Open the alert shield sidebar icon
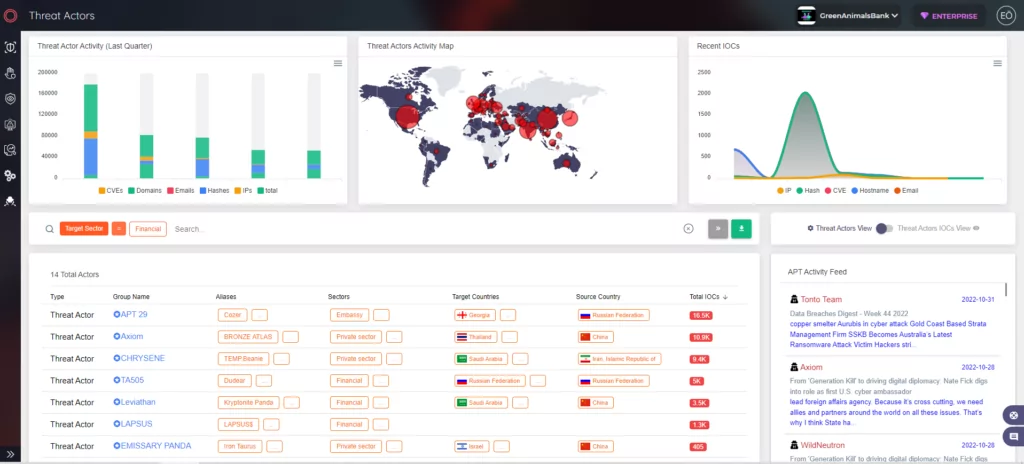Viewport: 1024px width, 464px height. tap(10, 124)
